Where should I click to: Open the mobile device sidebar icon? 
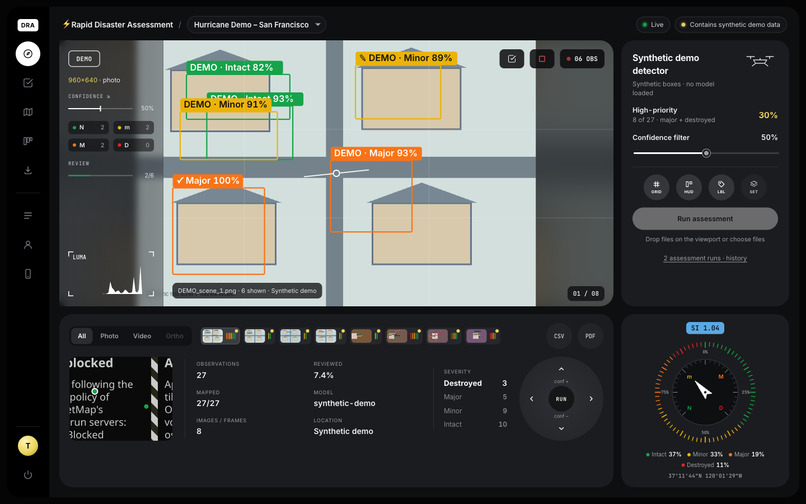tap(28, 274)
